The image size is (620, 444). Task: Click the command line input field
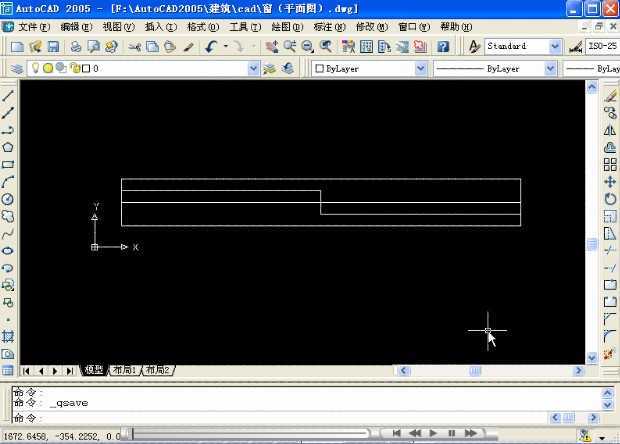pos(279,418)
